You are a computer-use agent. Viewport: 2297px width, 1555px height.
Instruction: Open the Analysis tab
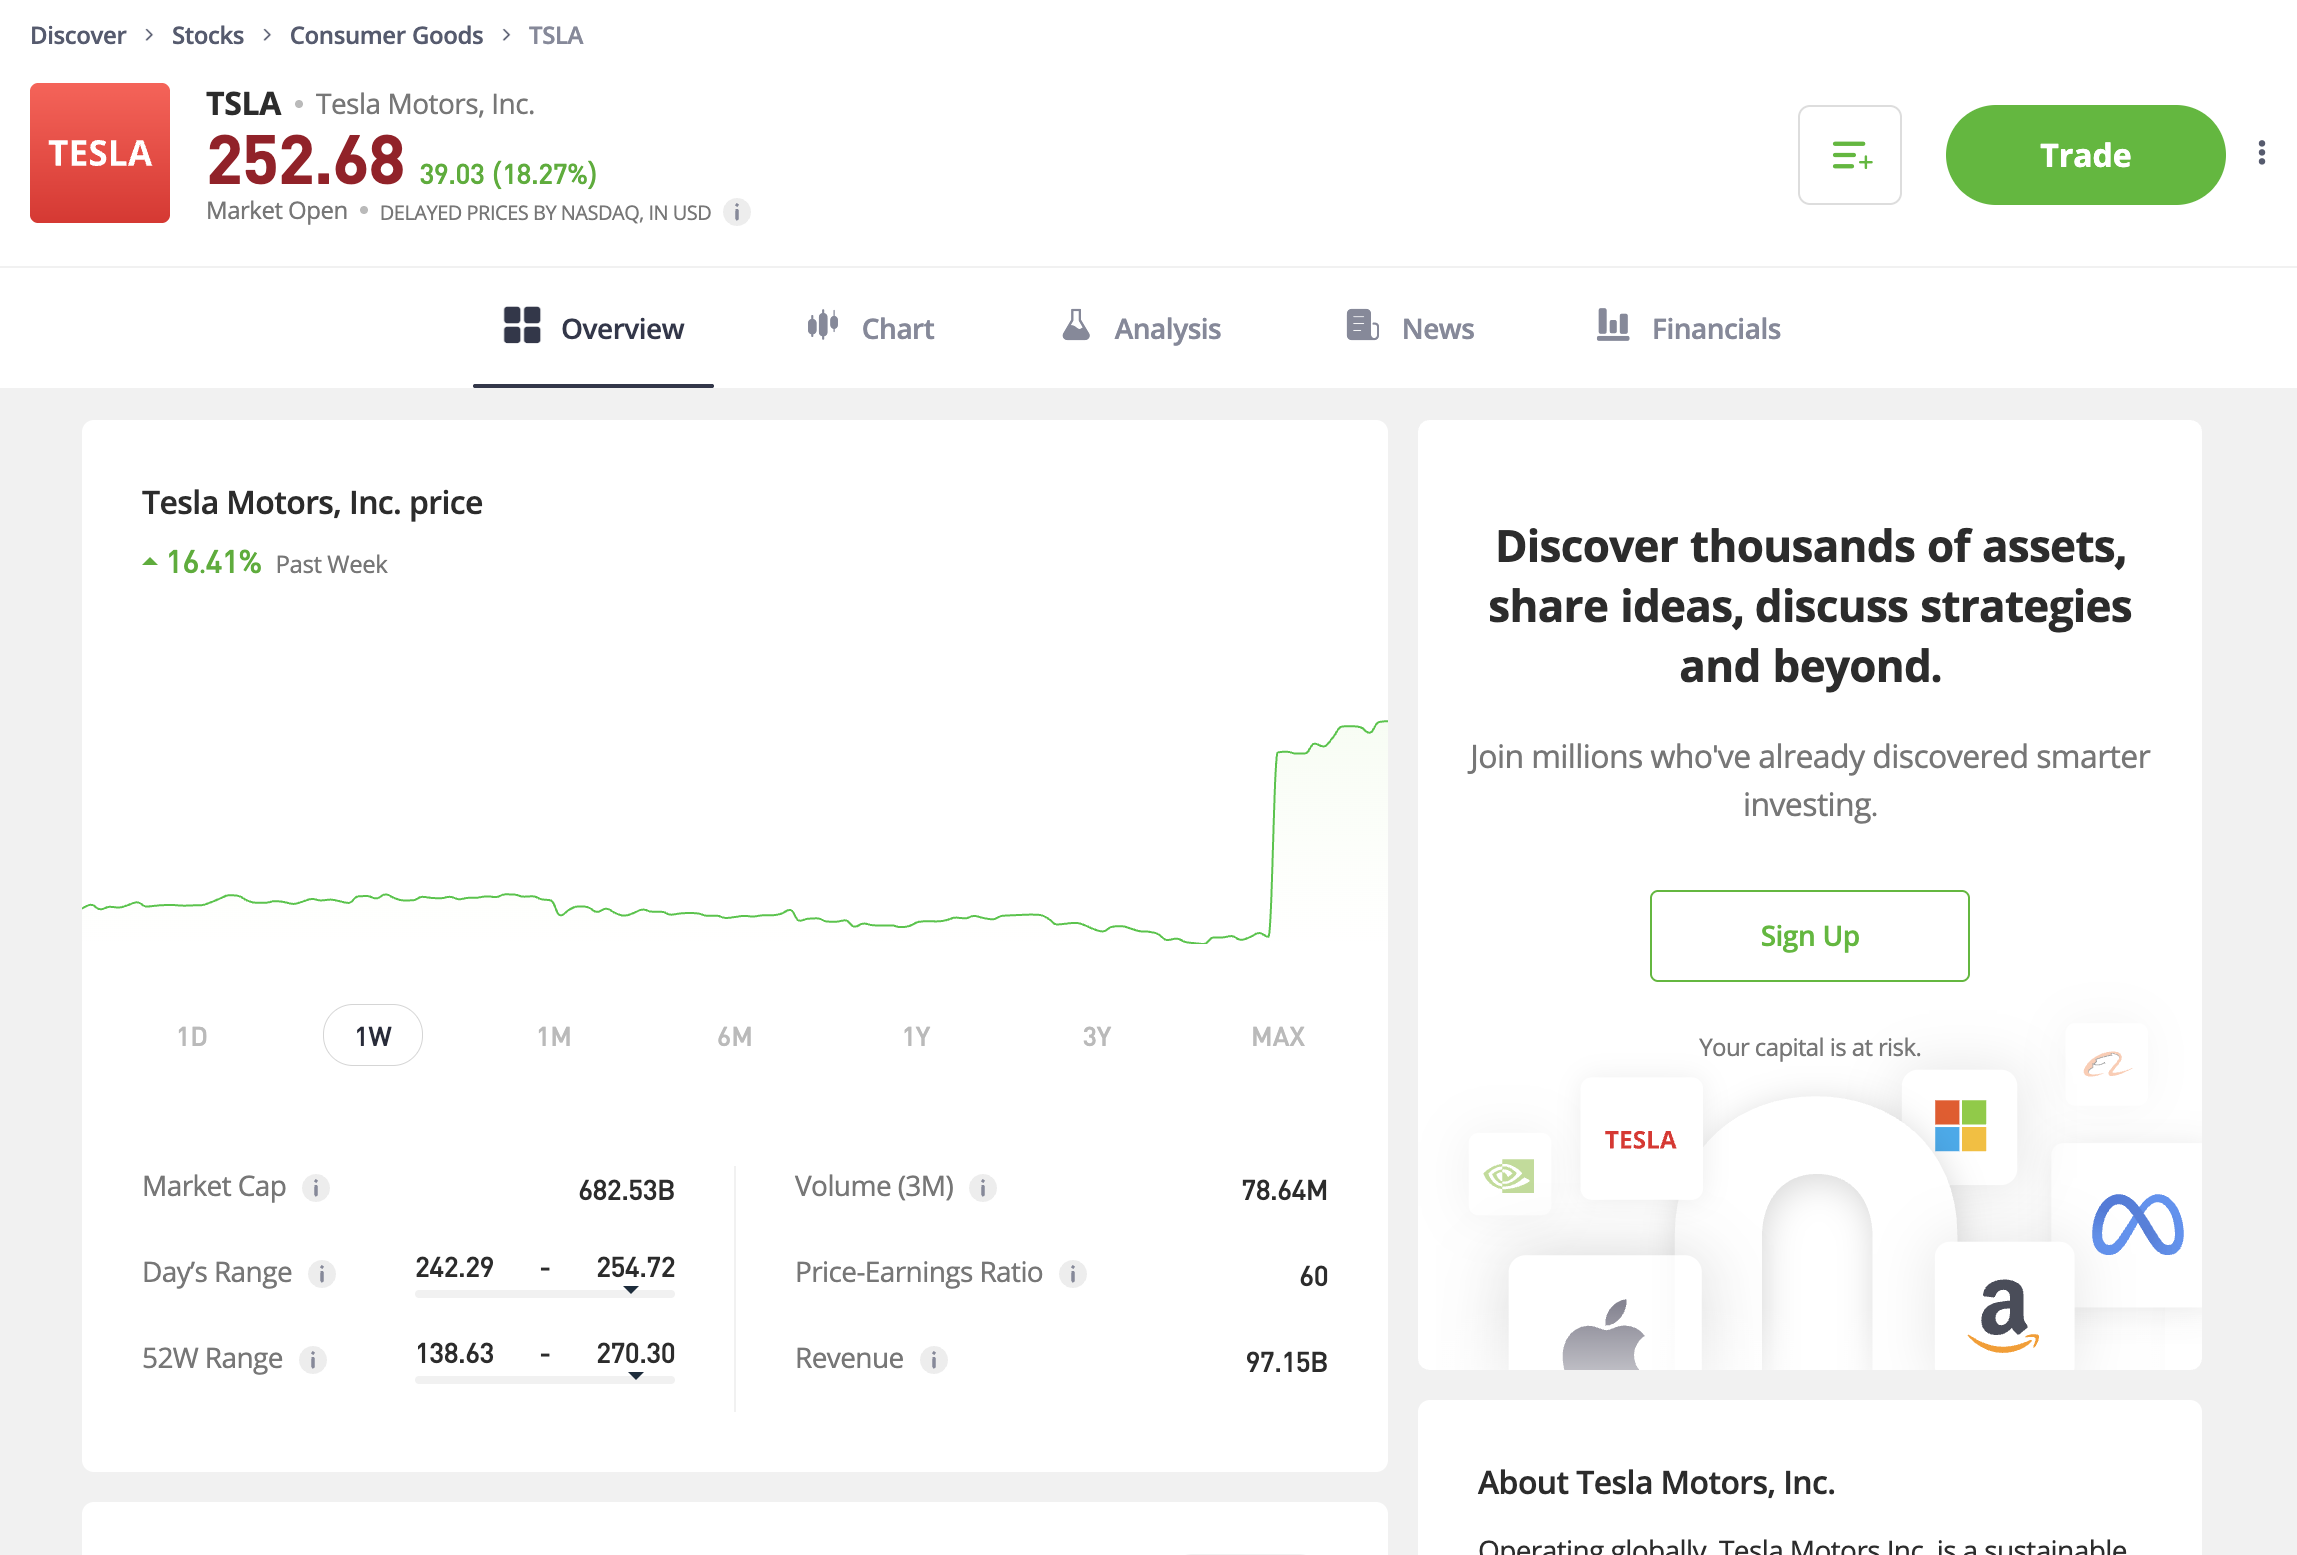(x=1141, y=328)
